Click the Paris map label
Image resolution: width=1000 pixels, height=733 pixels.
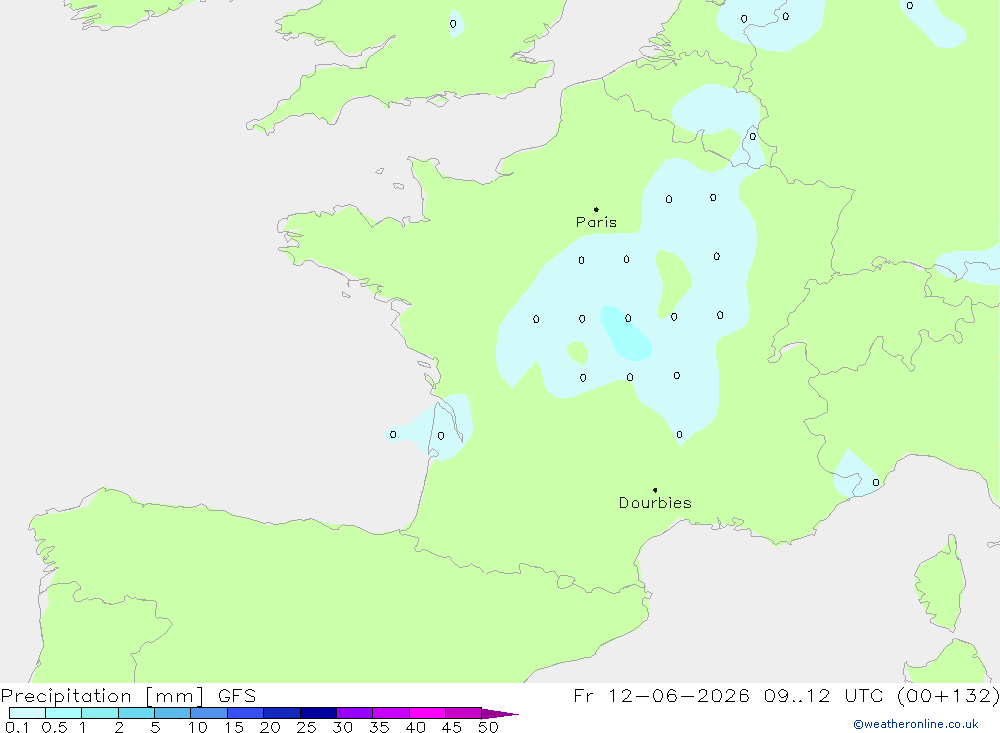click(596, 222)
